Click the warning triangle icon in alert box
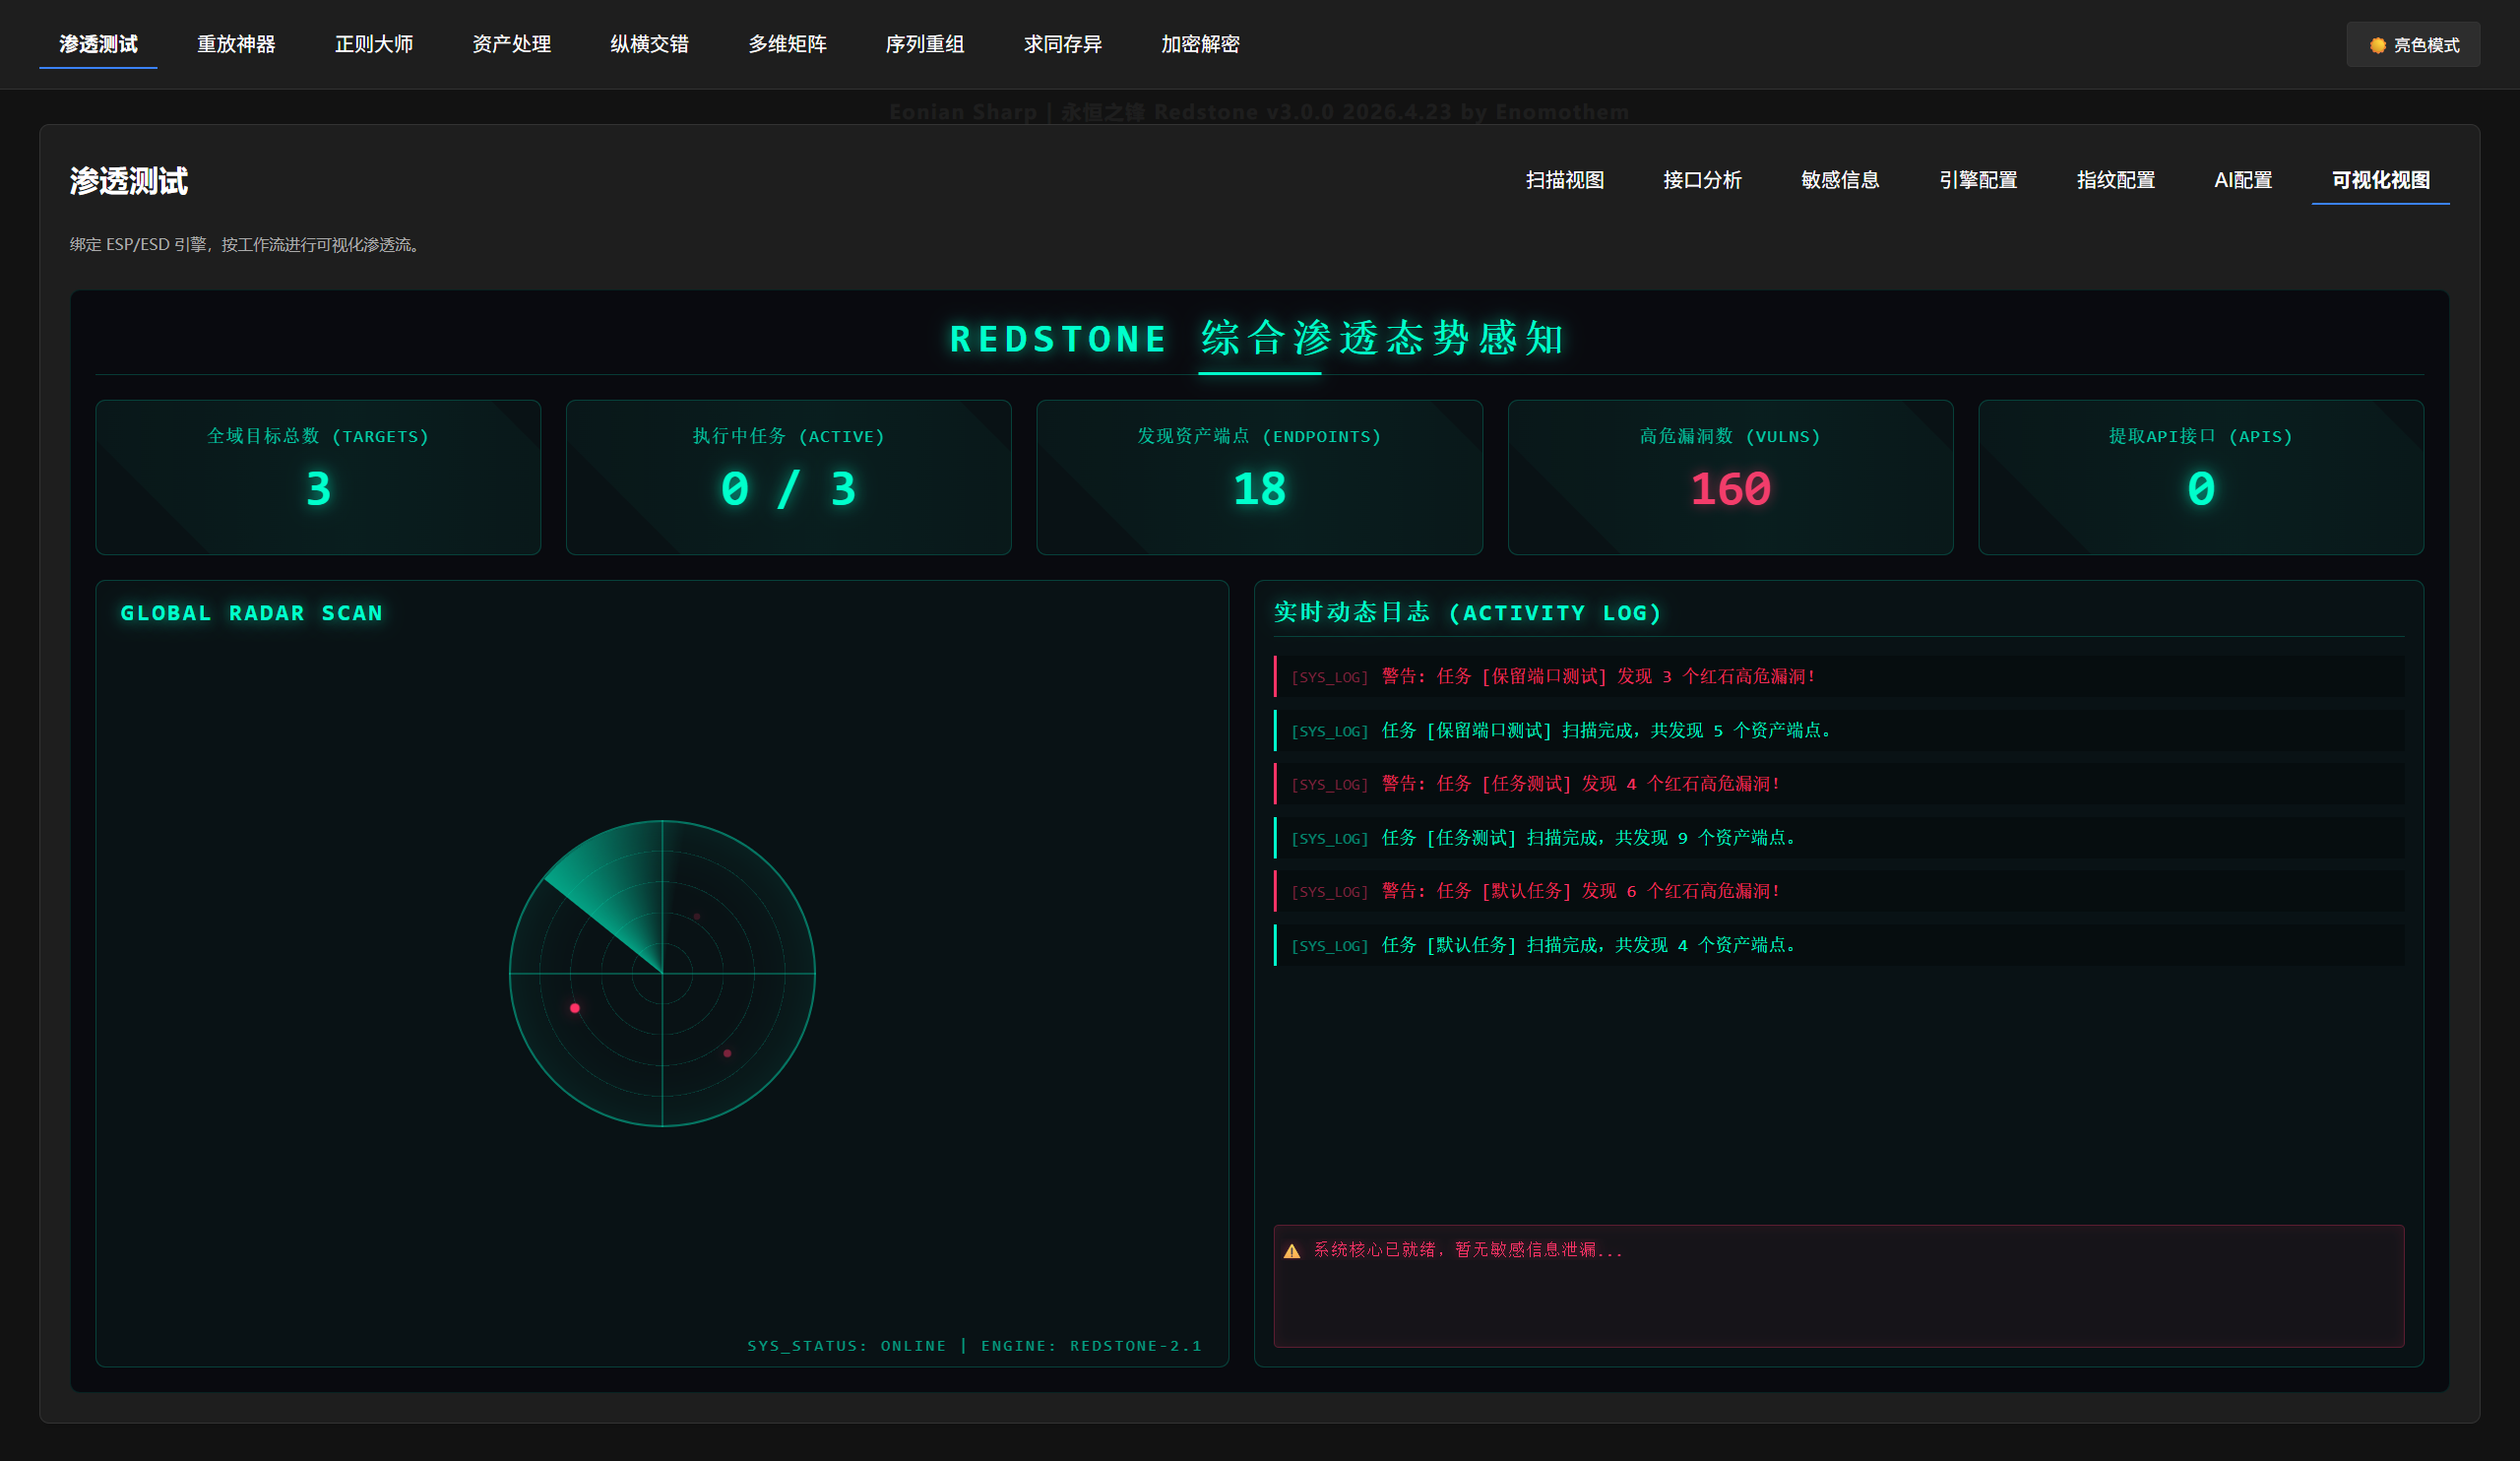Screen dimensions: 2520x1461 (1292, 1251)
